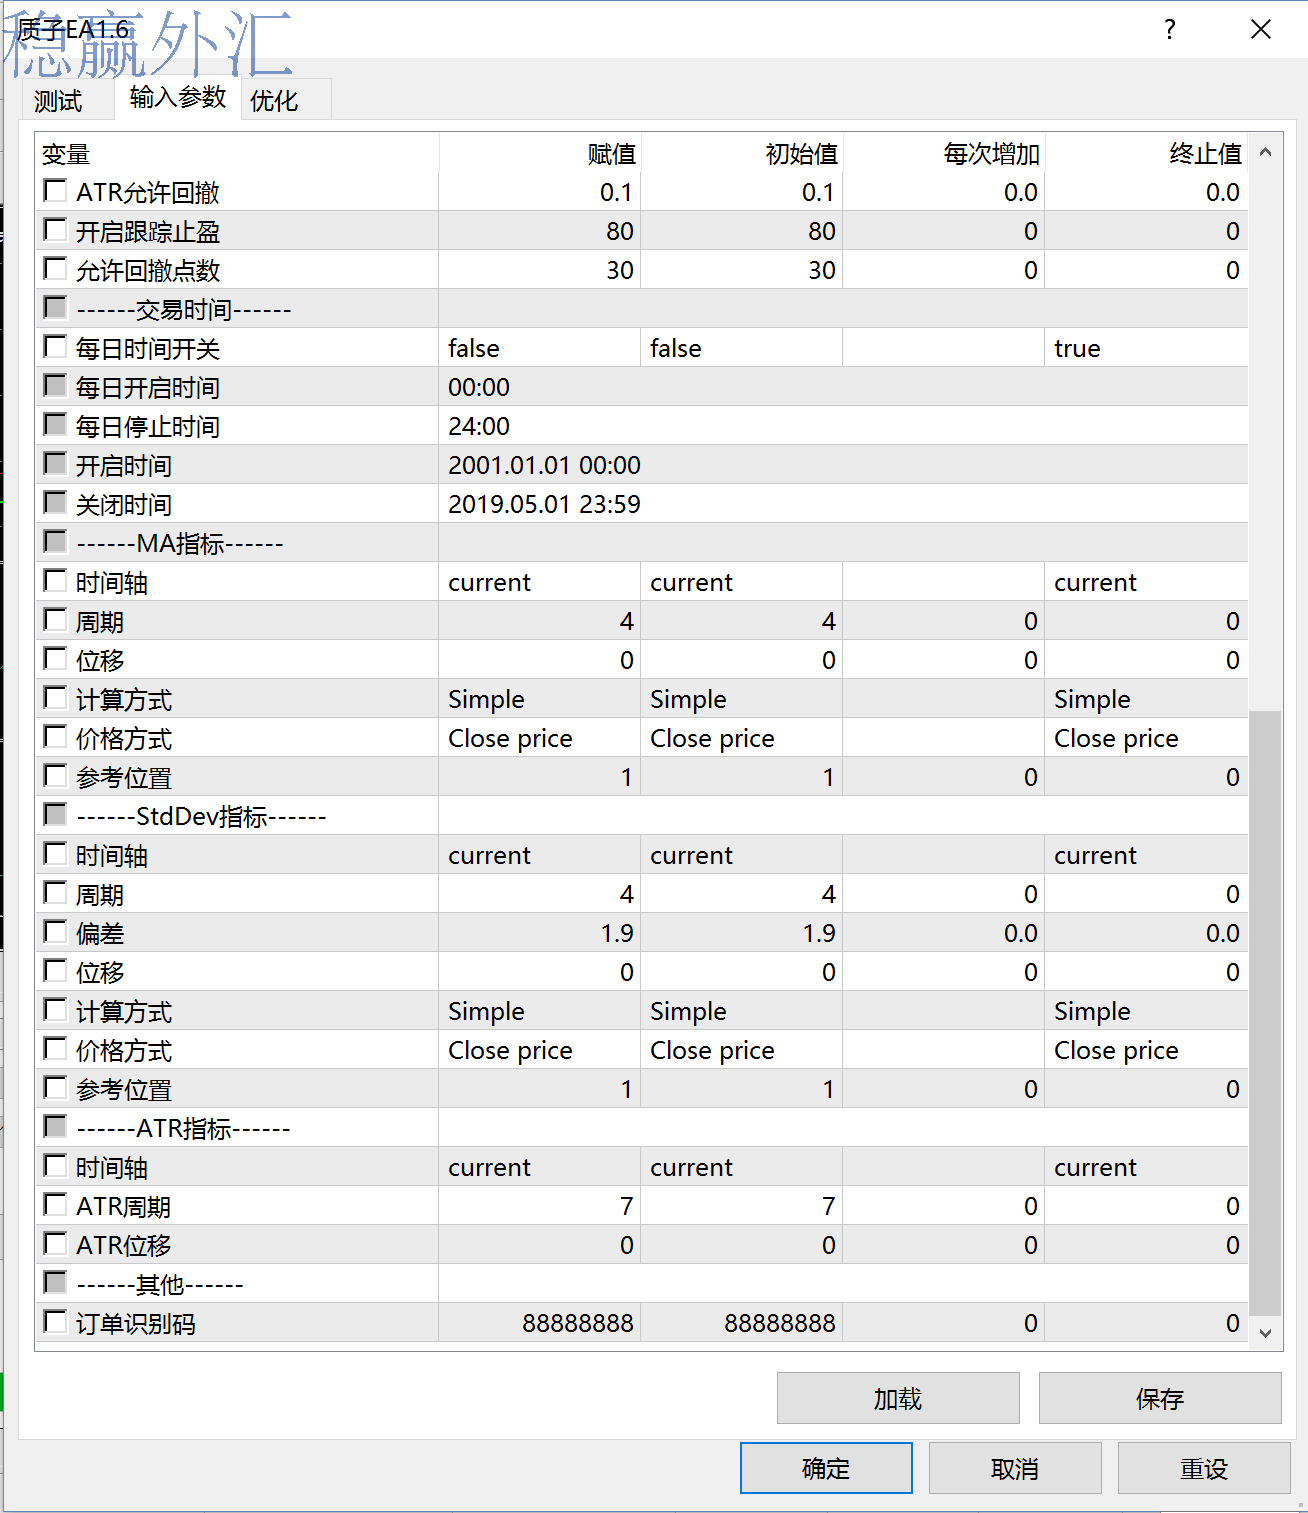Click the scrollbar down arrow
Image resolution: width=1308 pixels, height=1513 pixels.
coord(1265,1332)
